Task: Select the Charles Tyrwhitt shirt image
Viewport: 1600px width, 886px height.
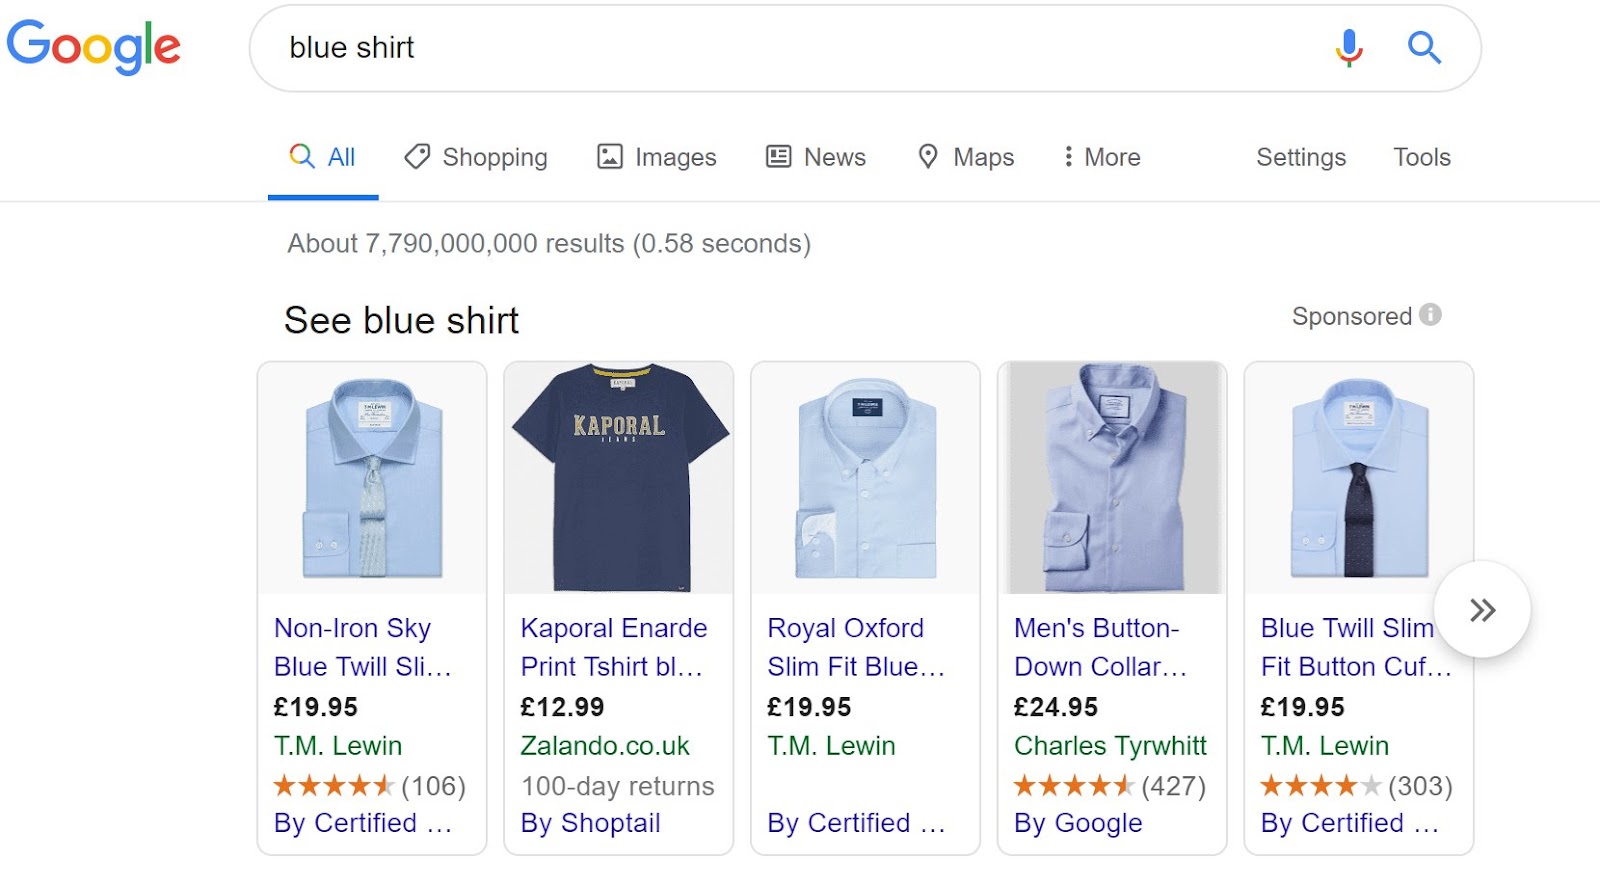Action: 1112,478
